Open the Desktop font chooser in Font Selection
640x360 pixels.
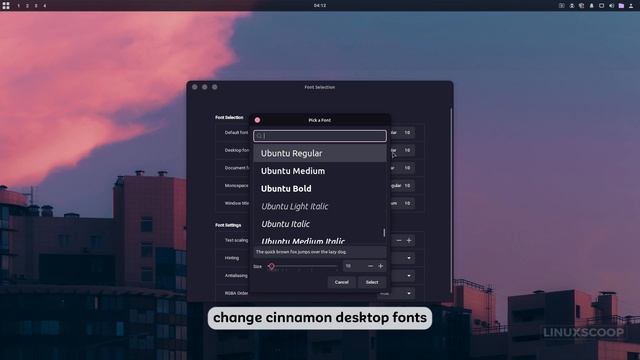click(402, 150)
